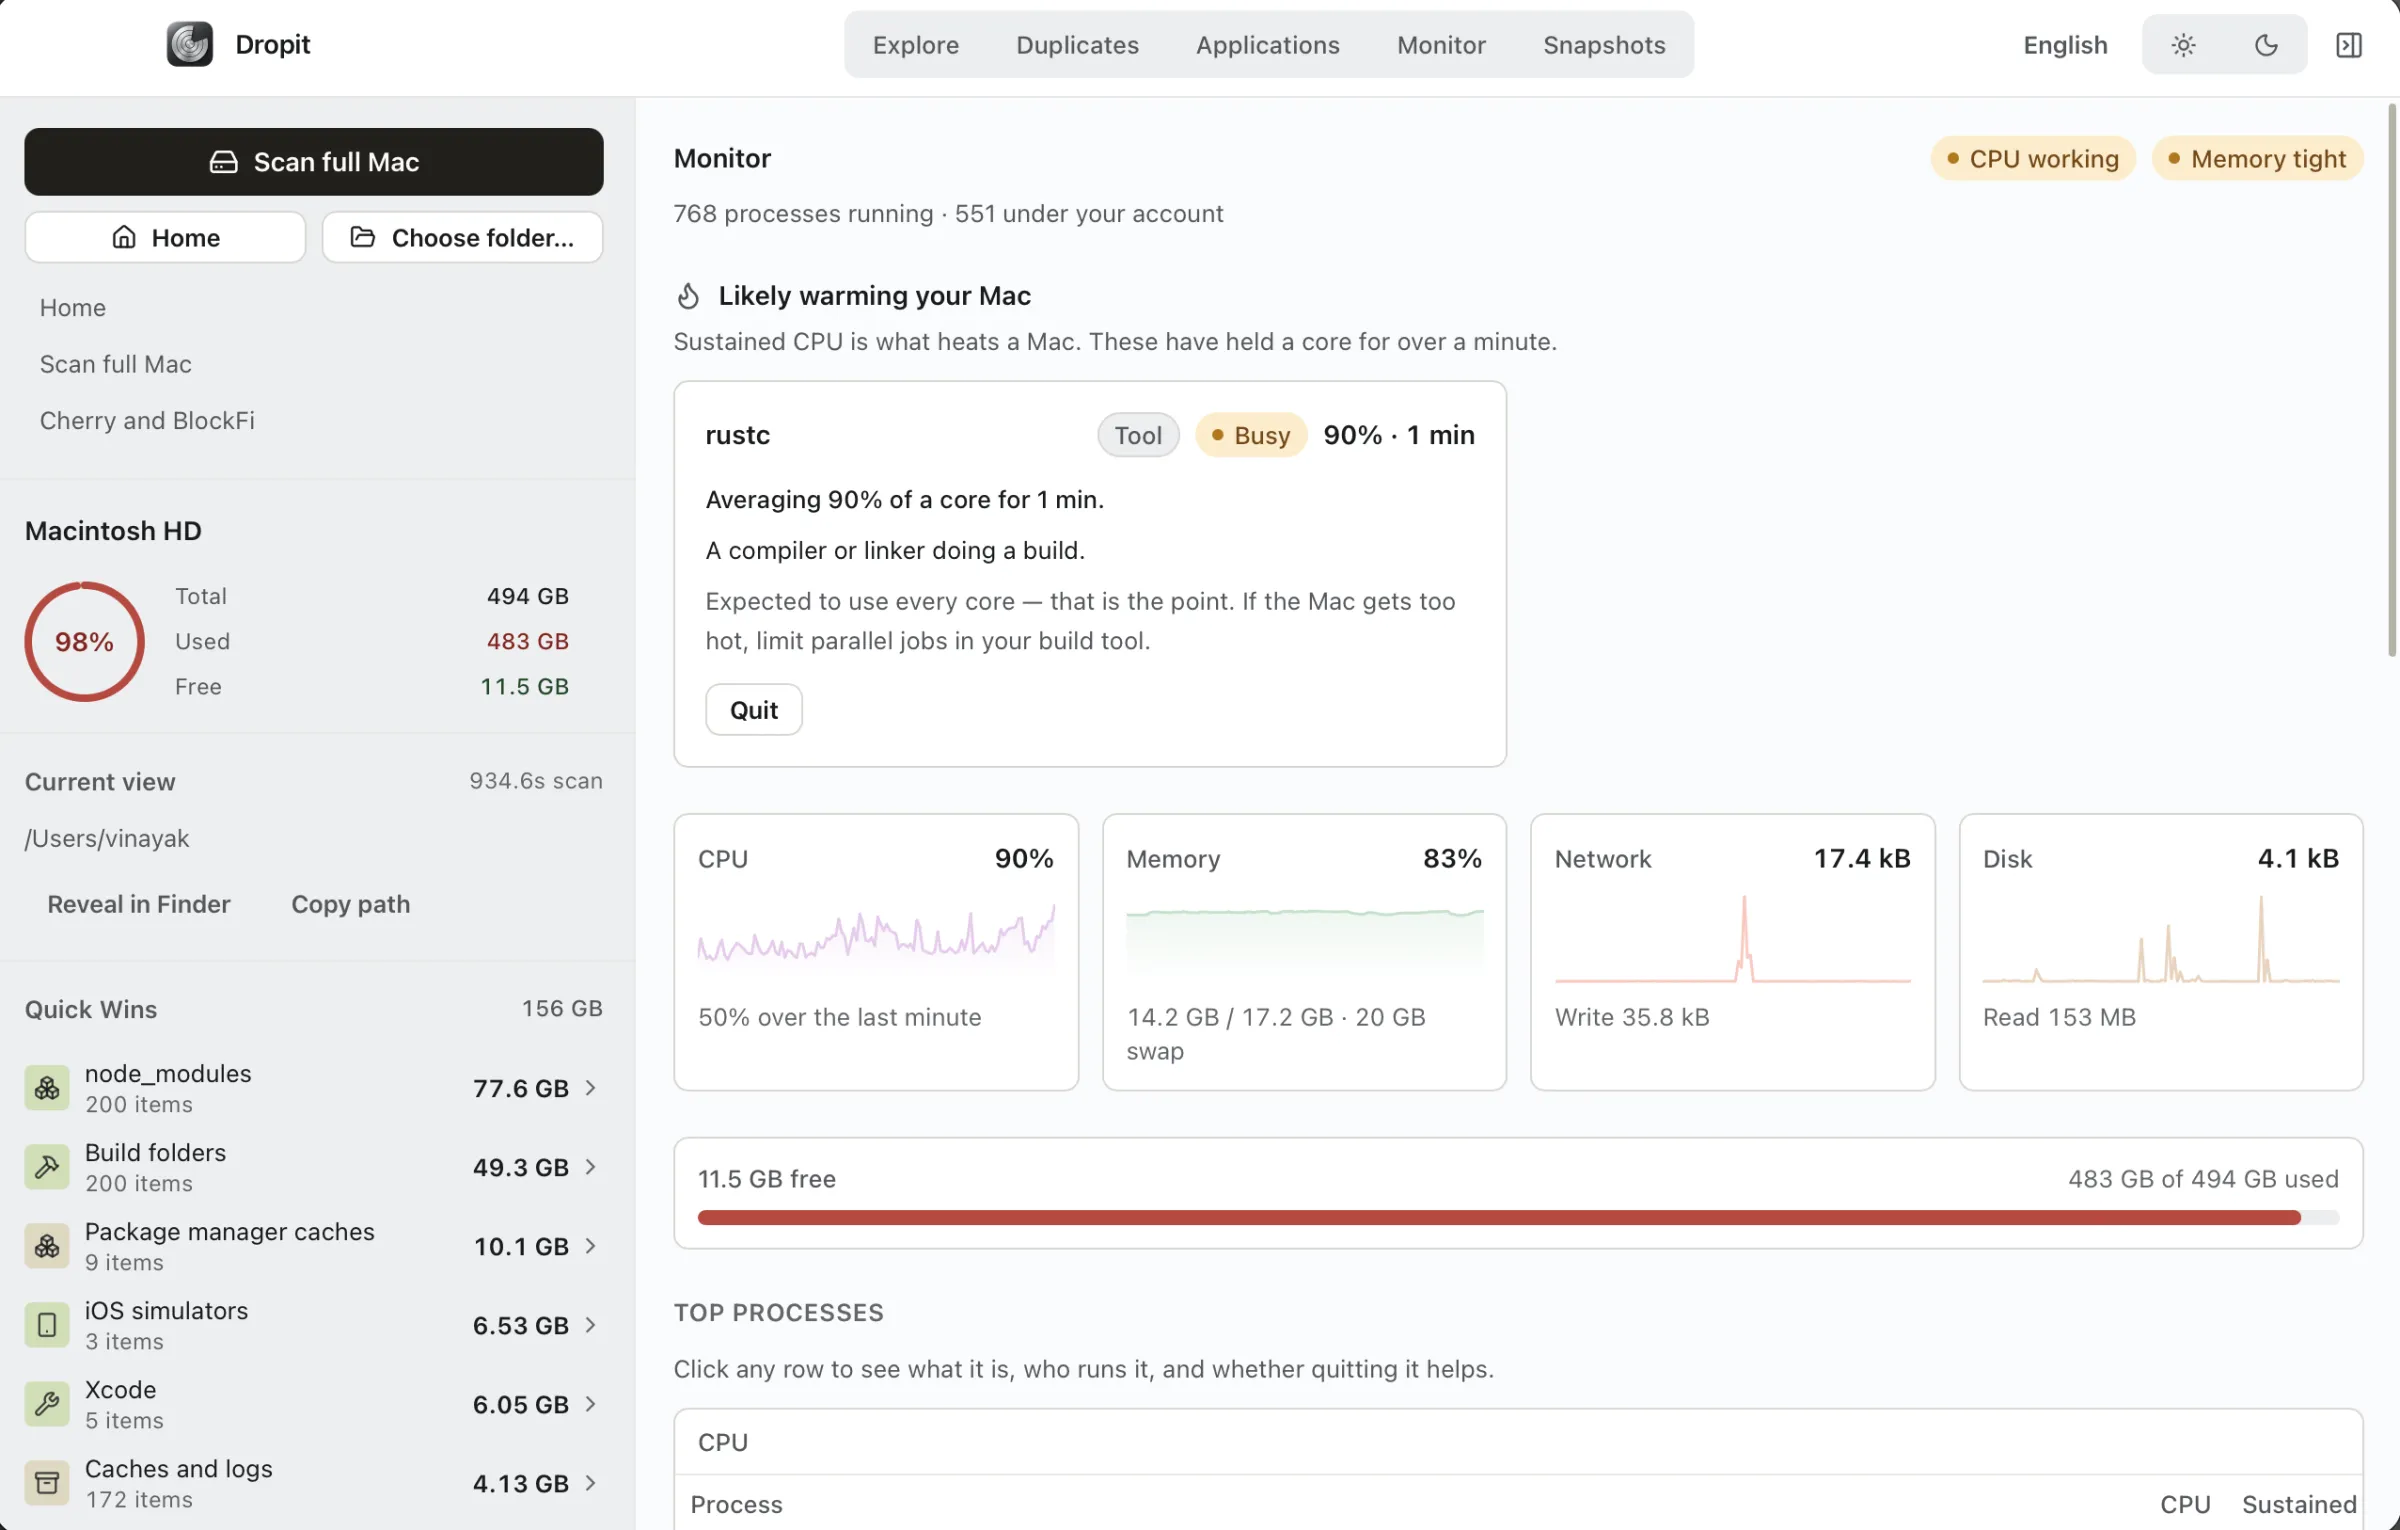Click the iOS simulators device icon
The height and width of the screenshot is (1530, 2400).
pos(47,1325)
